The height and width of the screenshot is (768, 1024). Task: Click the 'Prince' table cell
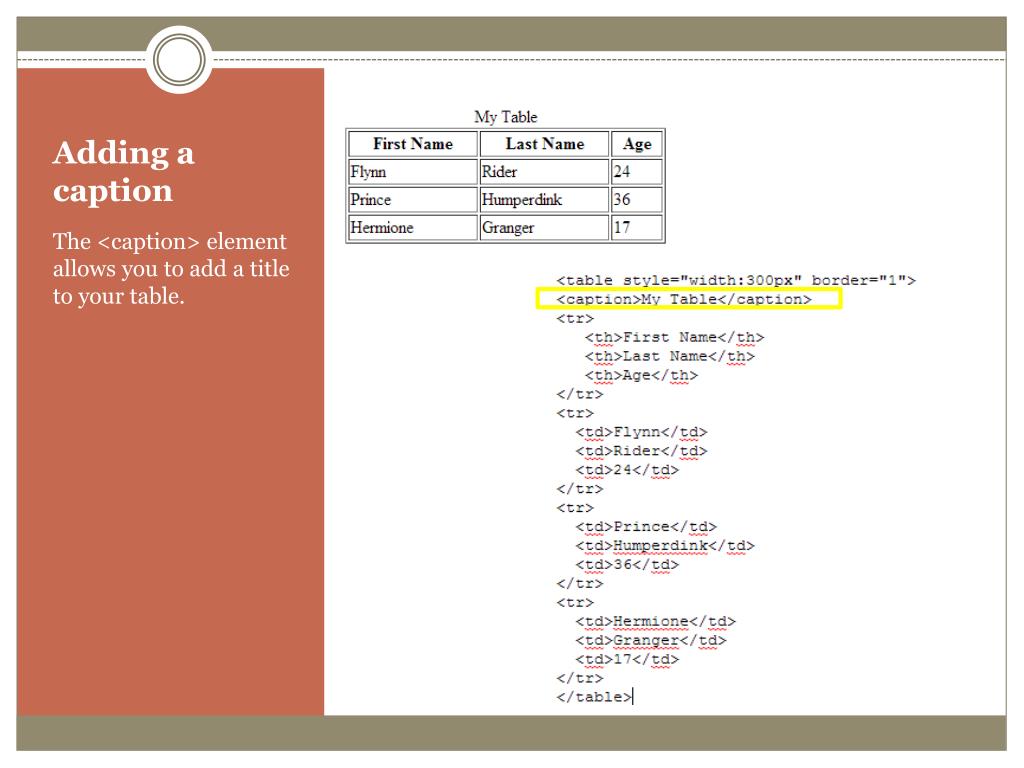pos(413,200)
